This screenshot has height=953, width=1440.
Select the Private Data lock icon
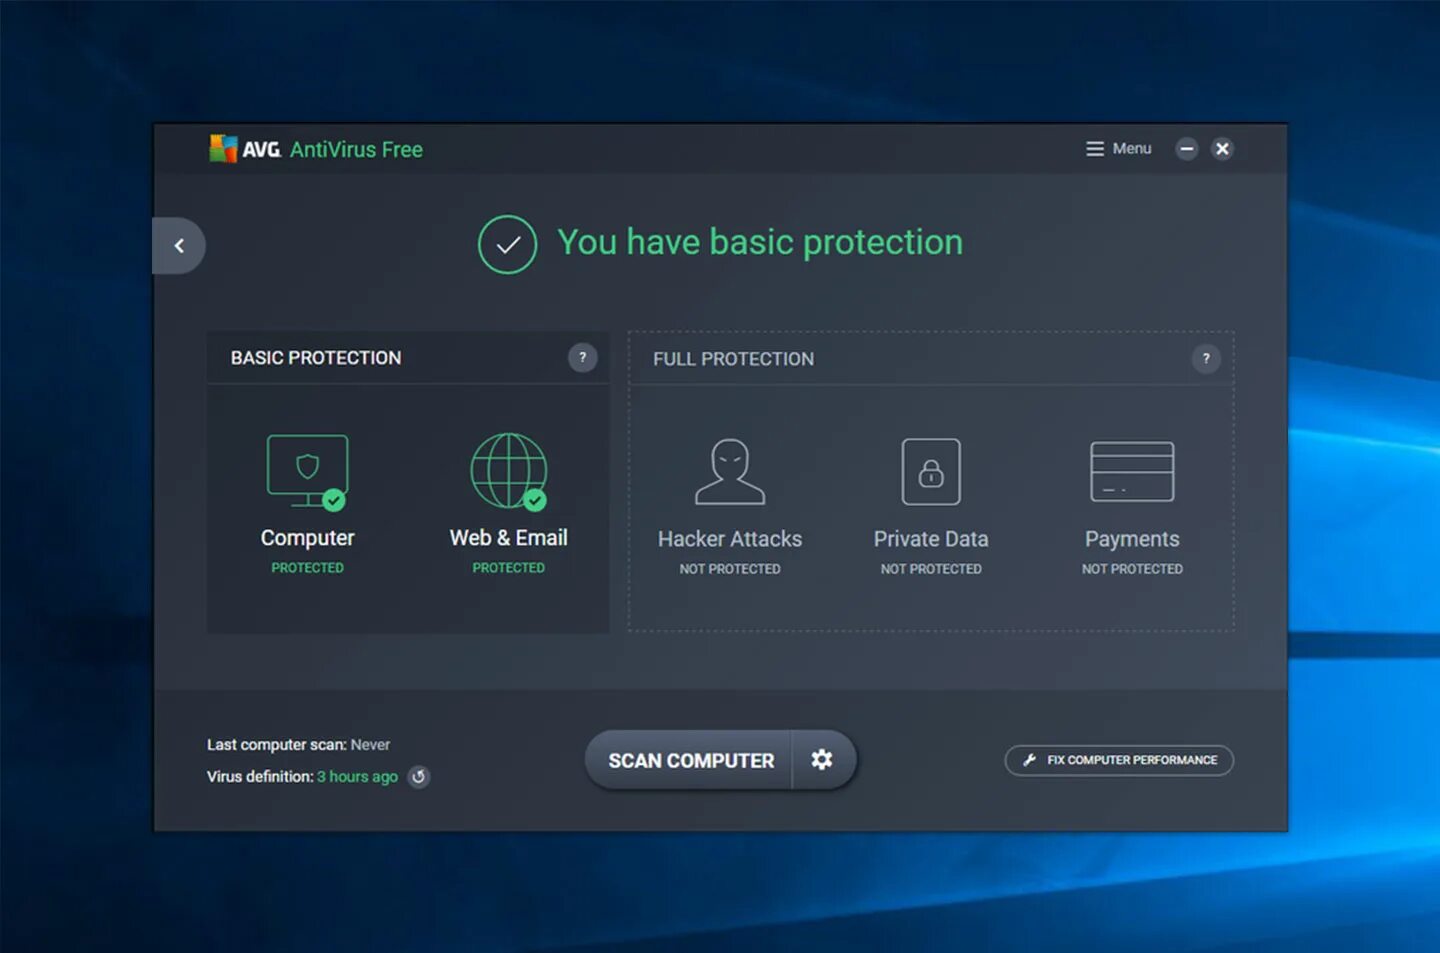pos(931,471)
